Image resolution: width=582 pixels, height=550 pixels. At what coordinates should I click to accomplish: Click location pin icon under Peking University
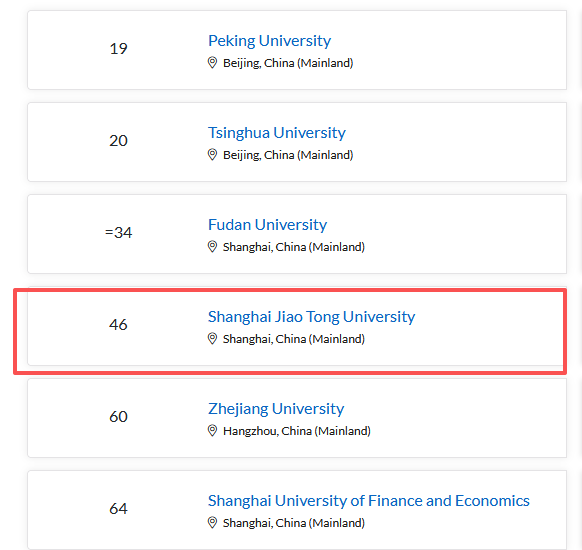(x=212, y=63)
